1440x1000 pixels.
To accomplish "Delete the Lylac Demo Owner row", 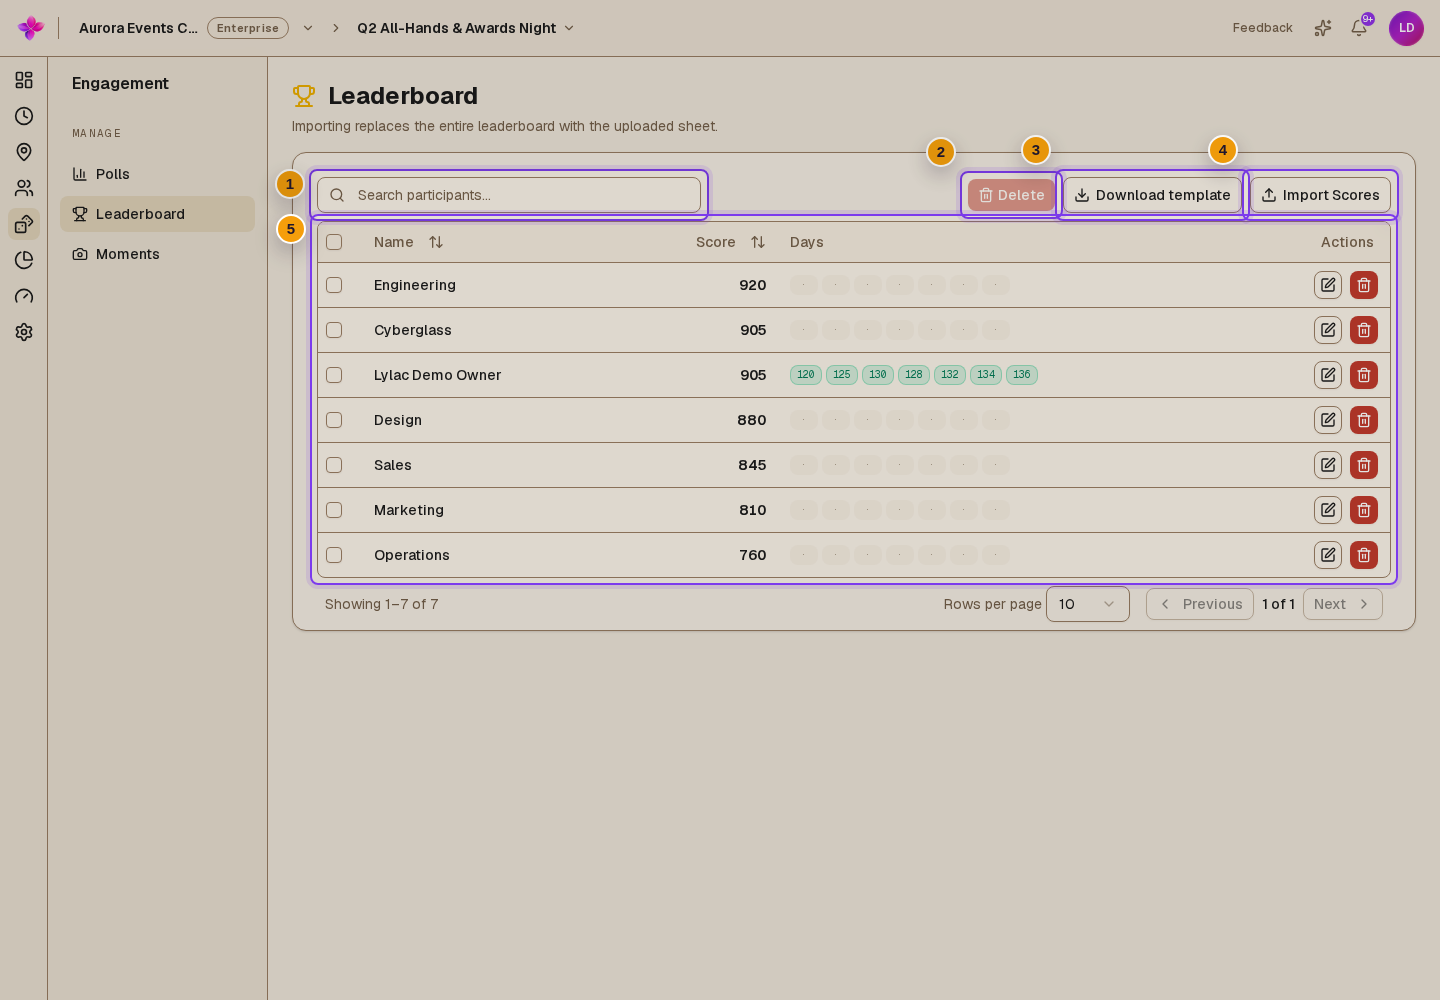I will (1364, 375).
